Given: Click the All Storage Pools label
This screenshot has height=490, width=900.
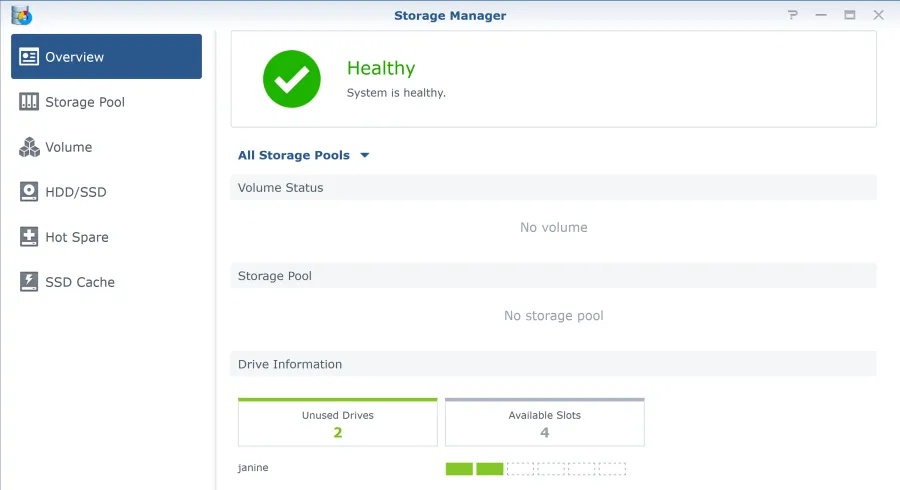Looking at the screenshot, I should coord(293,155).
